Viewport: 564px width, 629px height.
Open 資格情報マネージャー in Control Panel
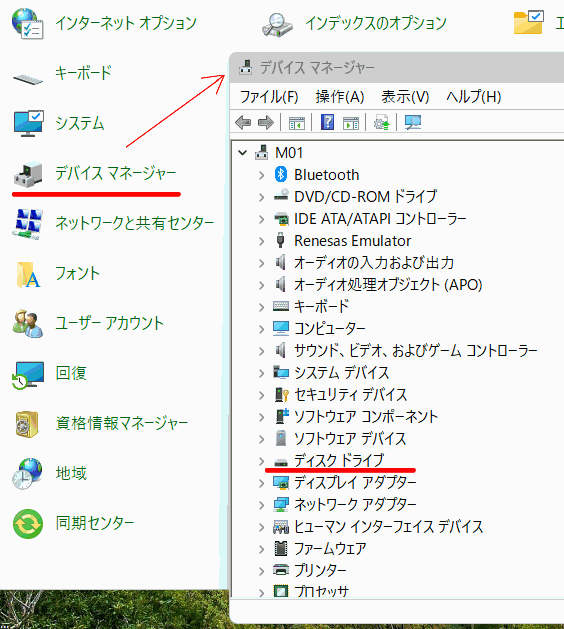(x=122, y=423)
